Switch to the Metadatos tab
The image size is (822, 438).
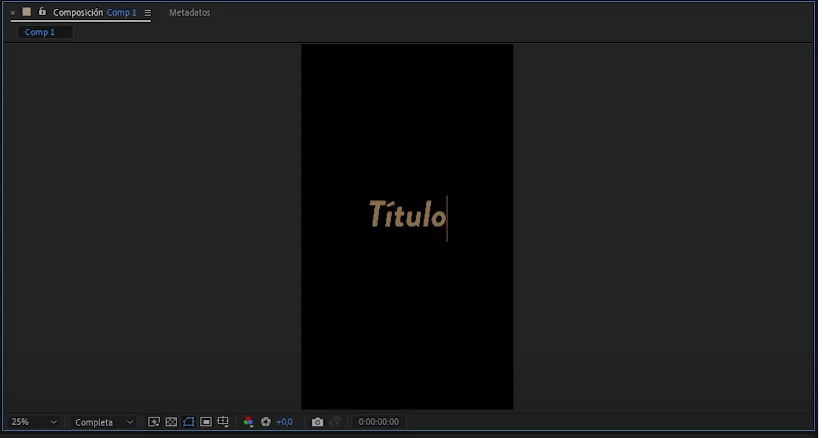(190, 13)
